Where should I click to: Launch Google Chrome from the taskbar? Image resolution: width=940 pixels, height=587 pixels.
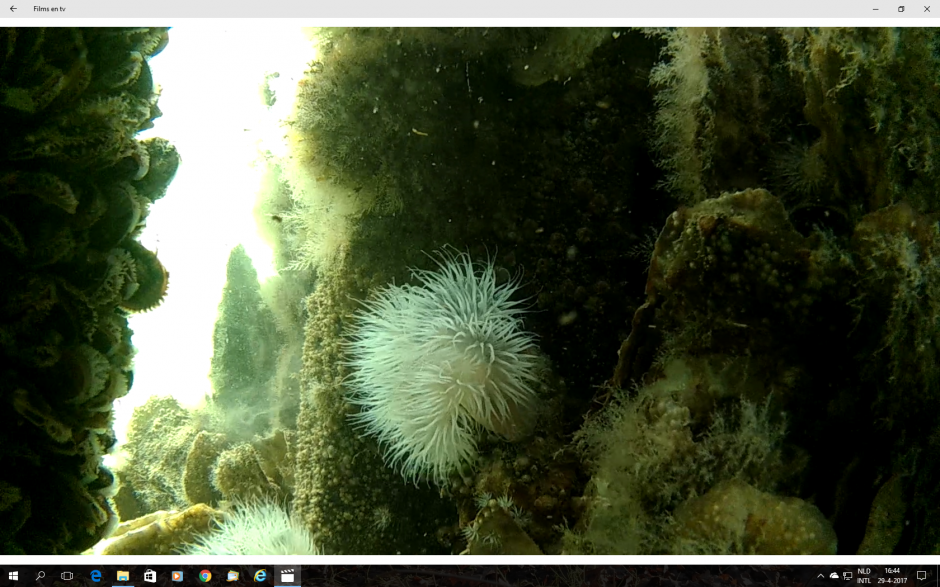(x=205, y=576)
